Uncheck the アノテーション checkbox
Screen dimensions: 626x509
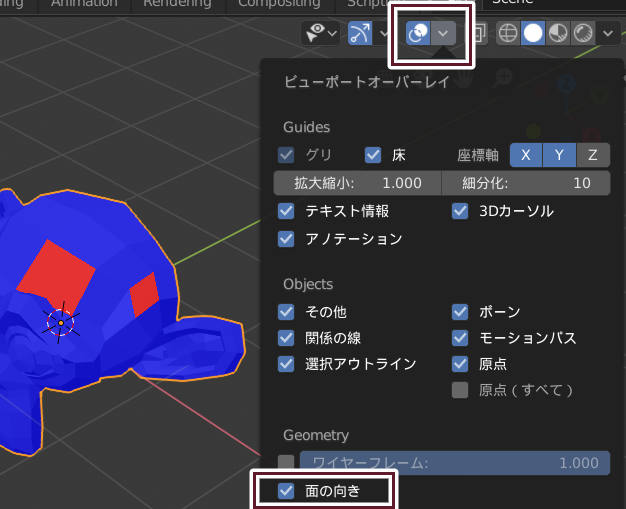[x=286, y=239]
